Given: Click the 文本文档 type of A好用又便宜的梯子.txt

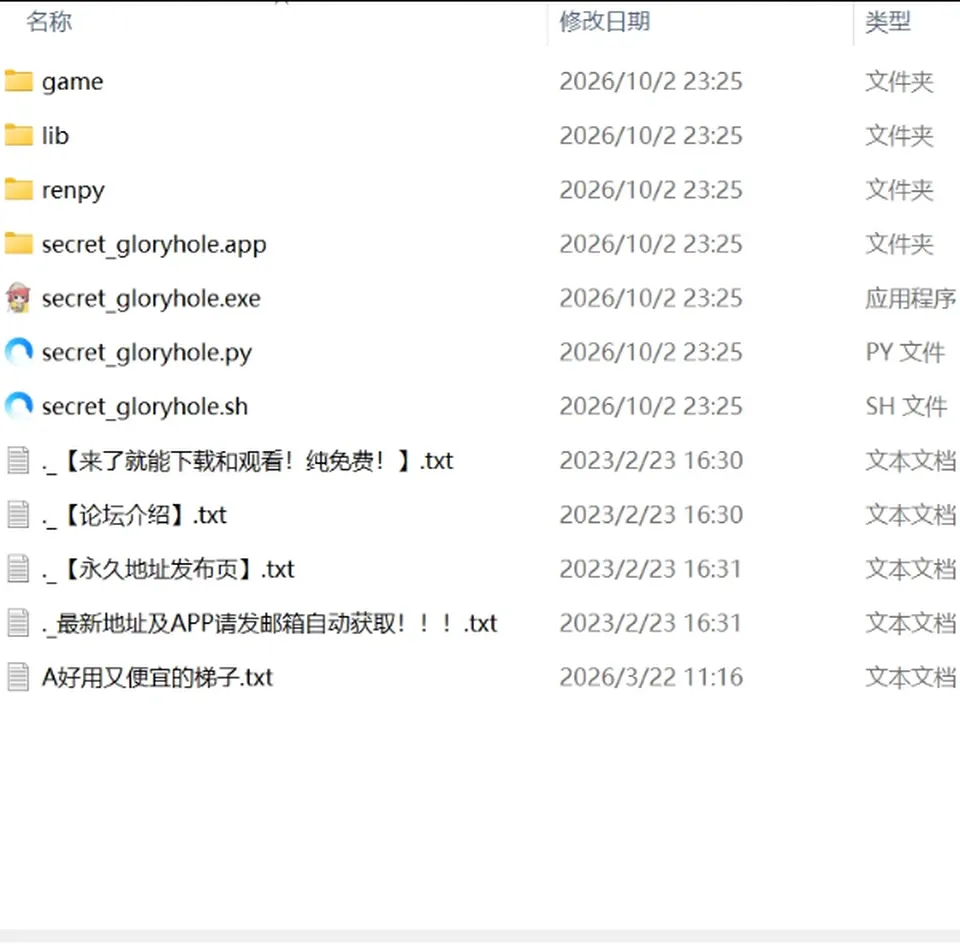Looking at the screenshot, I should tap(910, 677).
